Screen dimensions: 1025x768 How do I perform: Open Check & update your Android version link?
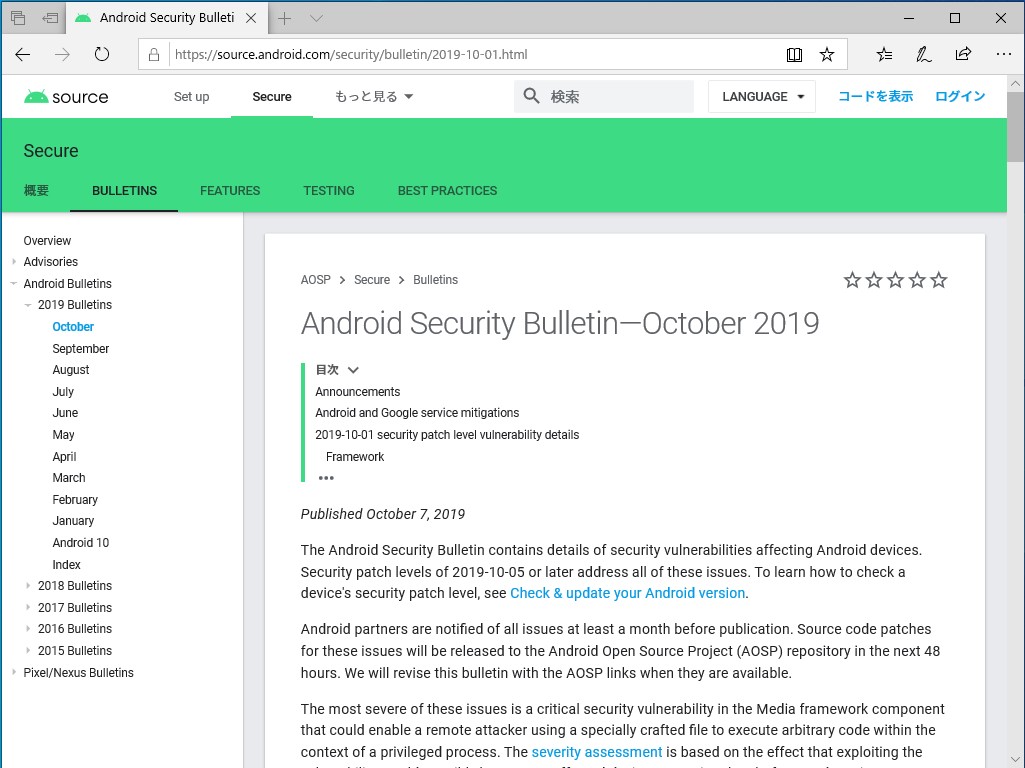[x=627, y=593]
